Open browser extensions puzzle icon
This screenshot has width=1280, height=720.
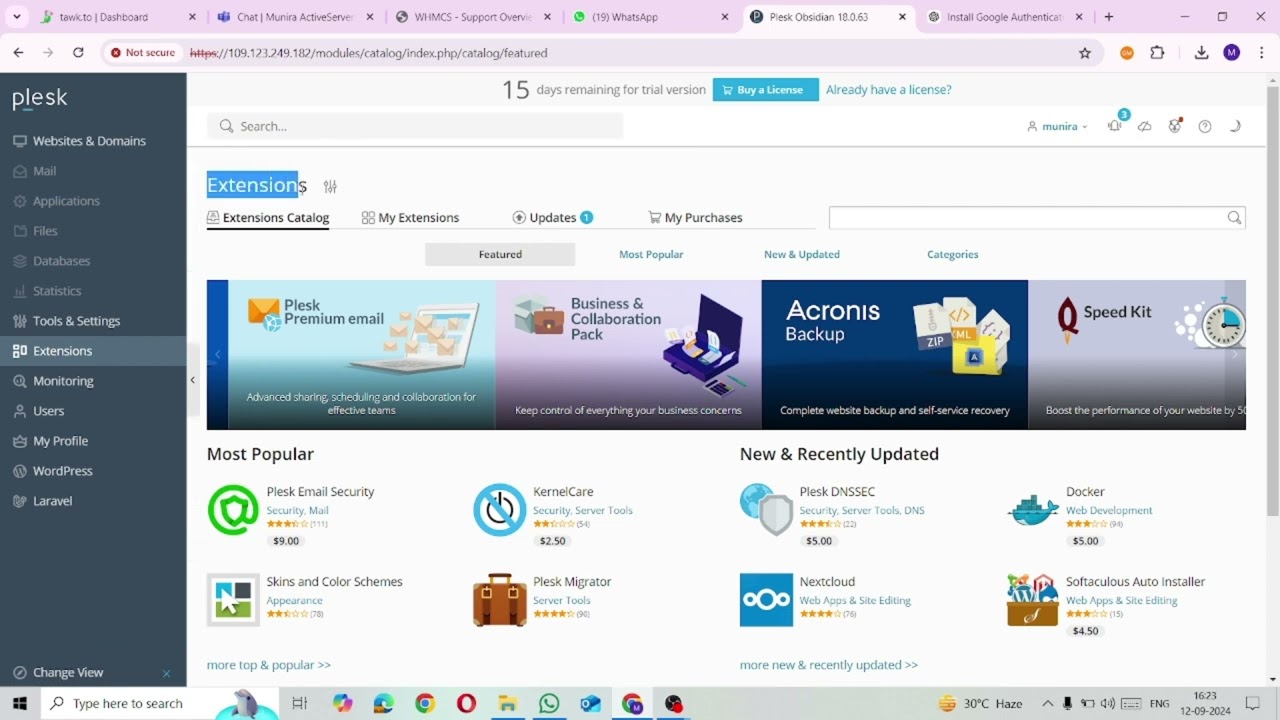[1157, 53]
